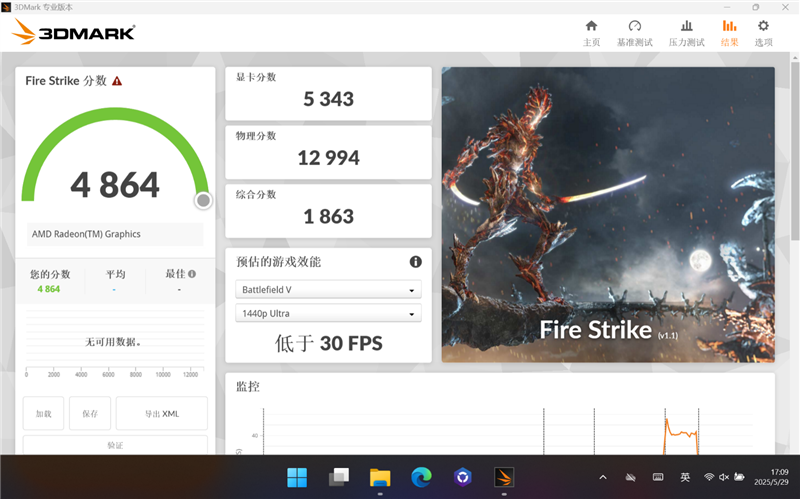Open the Windows Start menu

pyautogui.click(x=297, y=478)
